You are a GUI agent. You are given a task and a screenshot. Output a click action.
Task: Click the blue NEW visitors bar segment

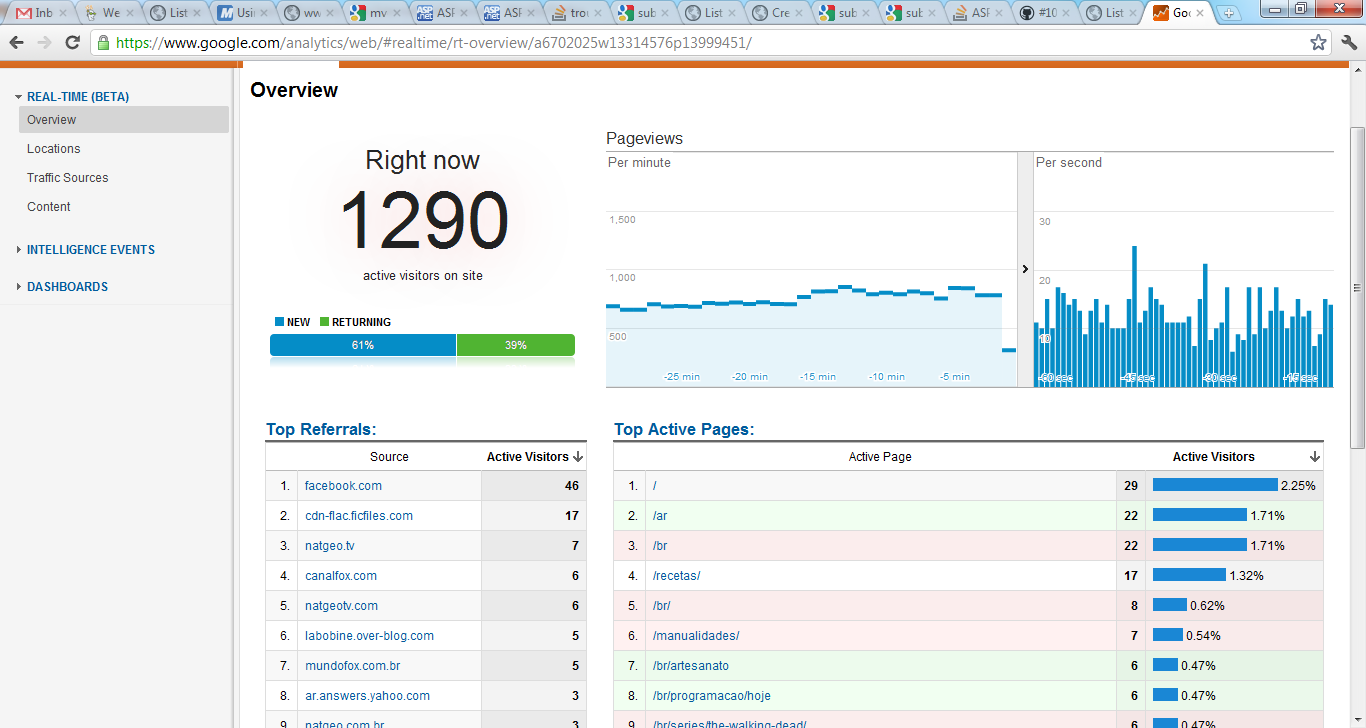pyautogui.click(x=363, y=345)
